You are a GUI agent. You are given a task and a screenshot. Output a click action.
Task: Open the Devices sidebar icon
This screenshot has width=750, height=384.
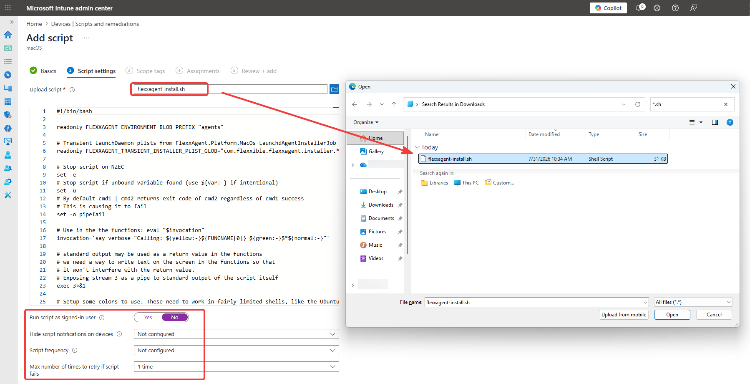(8, 88)
